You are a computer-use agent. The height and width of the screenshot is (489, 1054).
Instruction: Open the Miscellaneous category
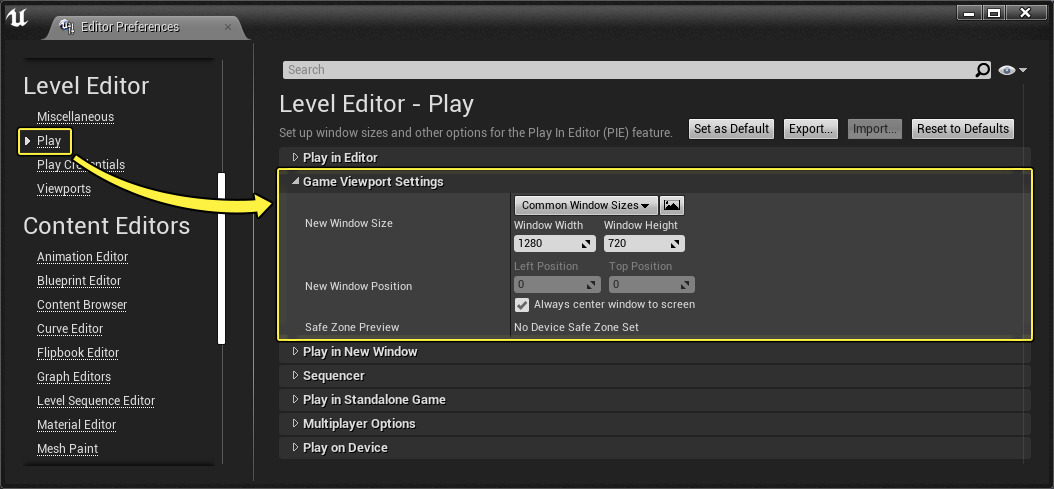tap(75, 116)
